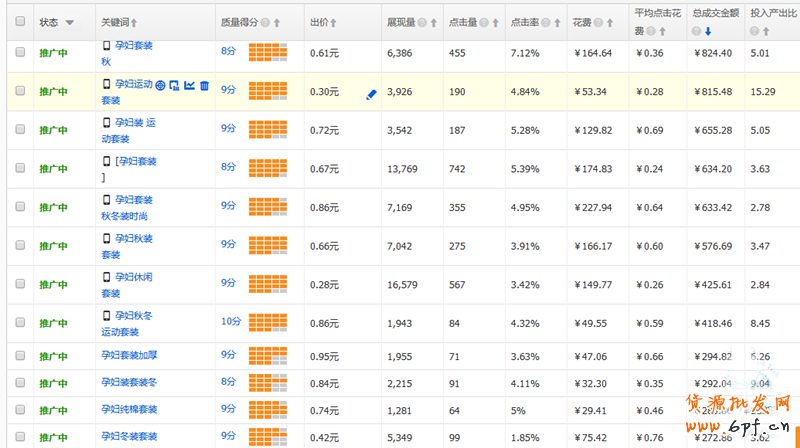Click mobile phone icon beside 孕妇秋装套装
The image size is (800, 448).
pyautogui.click(x=107, y=239)
